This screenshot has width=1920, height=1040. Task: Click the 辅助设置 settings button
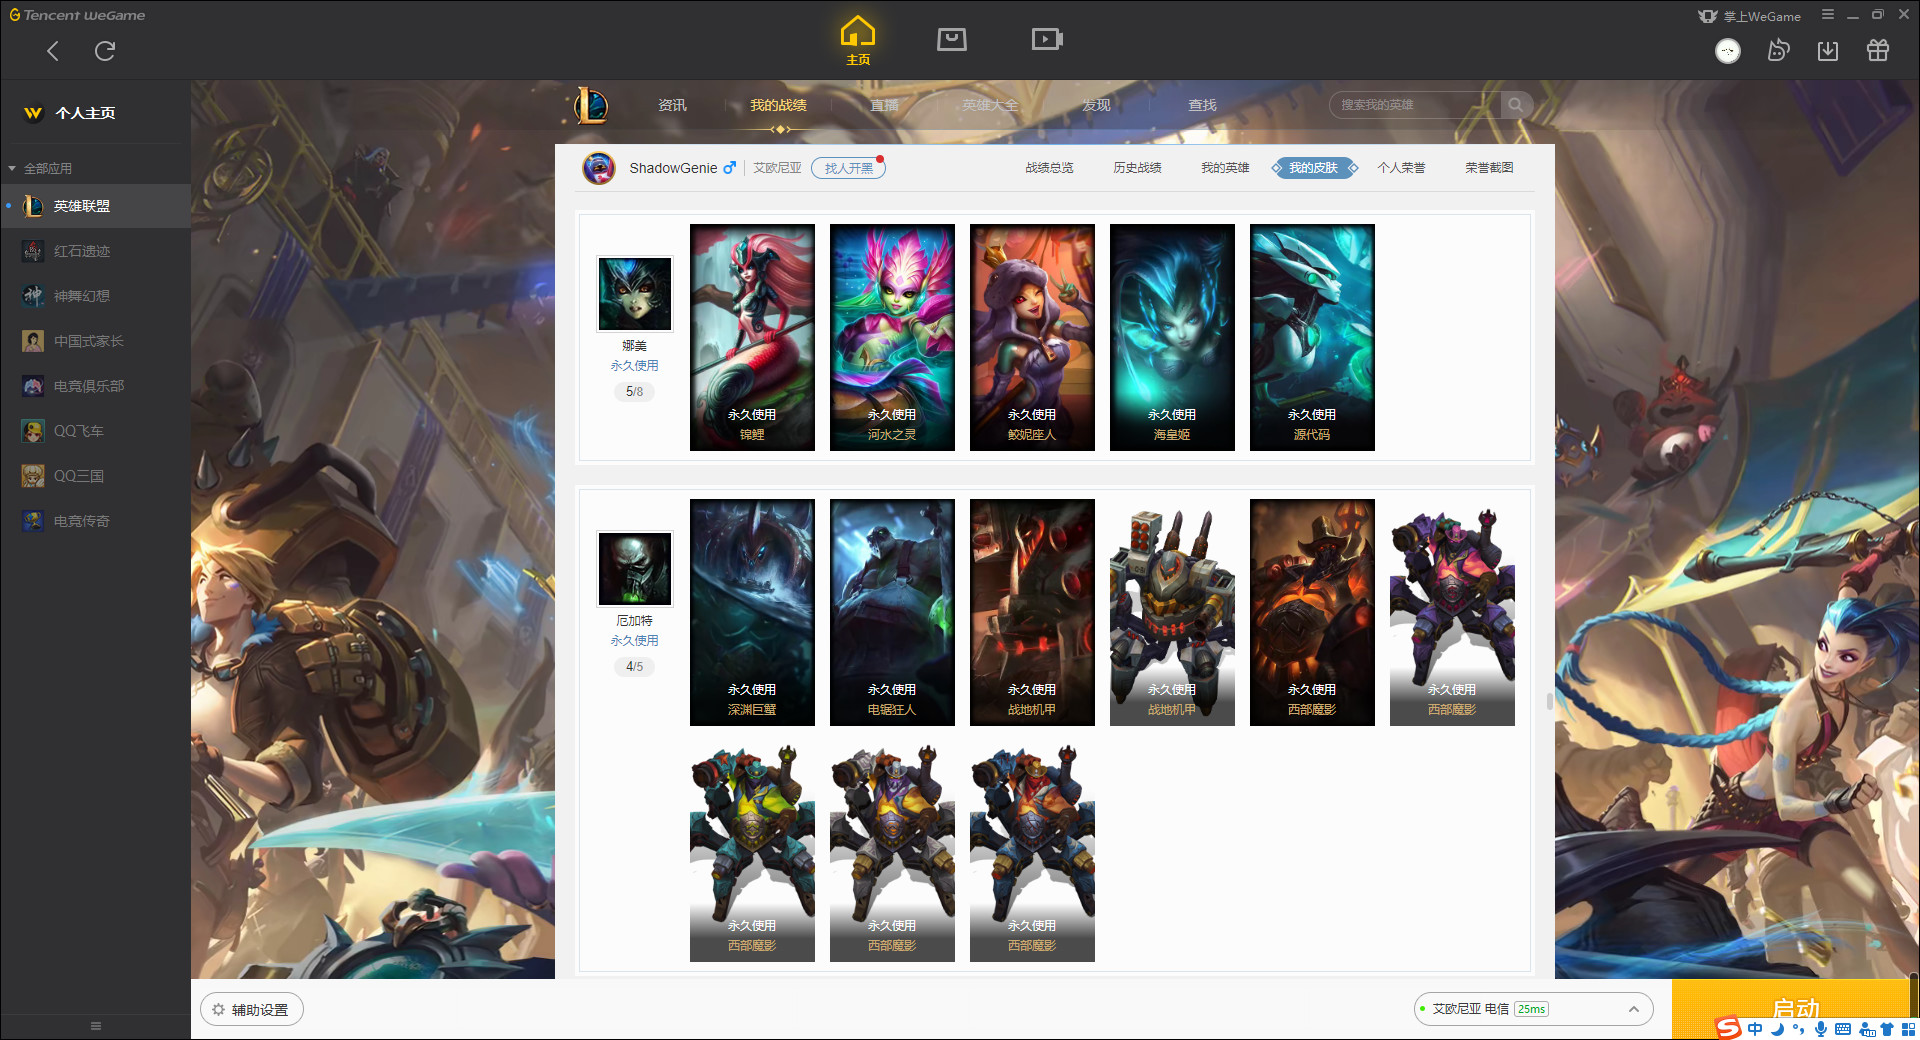pyautogui.click(x=252, y=1010)
